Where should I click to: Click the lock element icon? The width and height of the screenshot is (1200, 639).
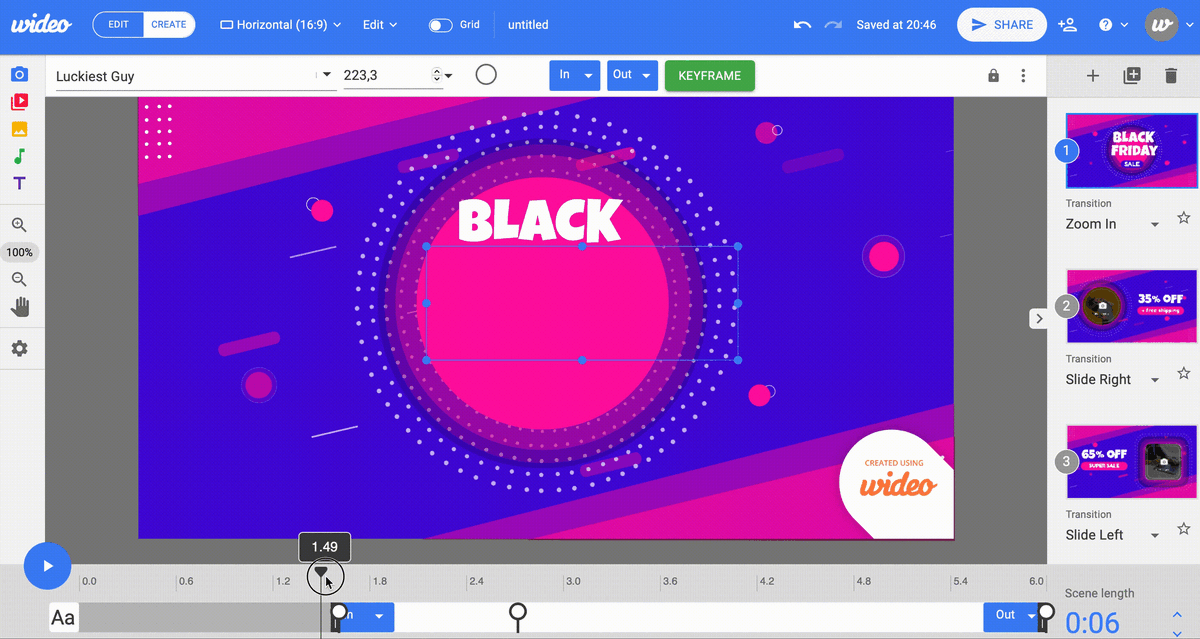(x=993, y=75)
